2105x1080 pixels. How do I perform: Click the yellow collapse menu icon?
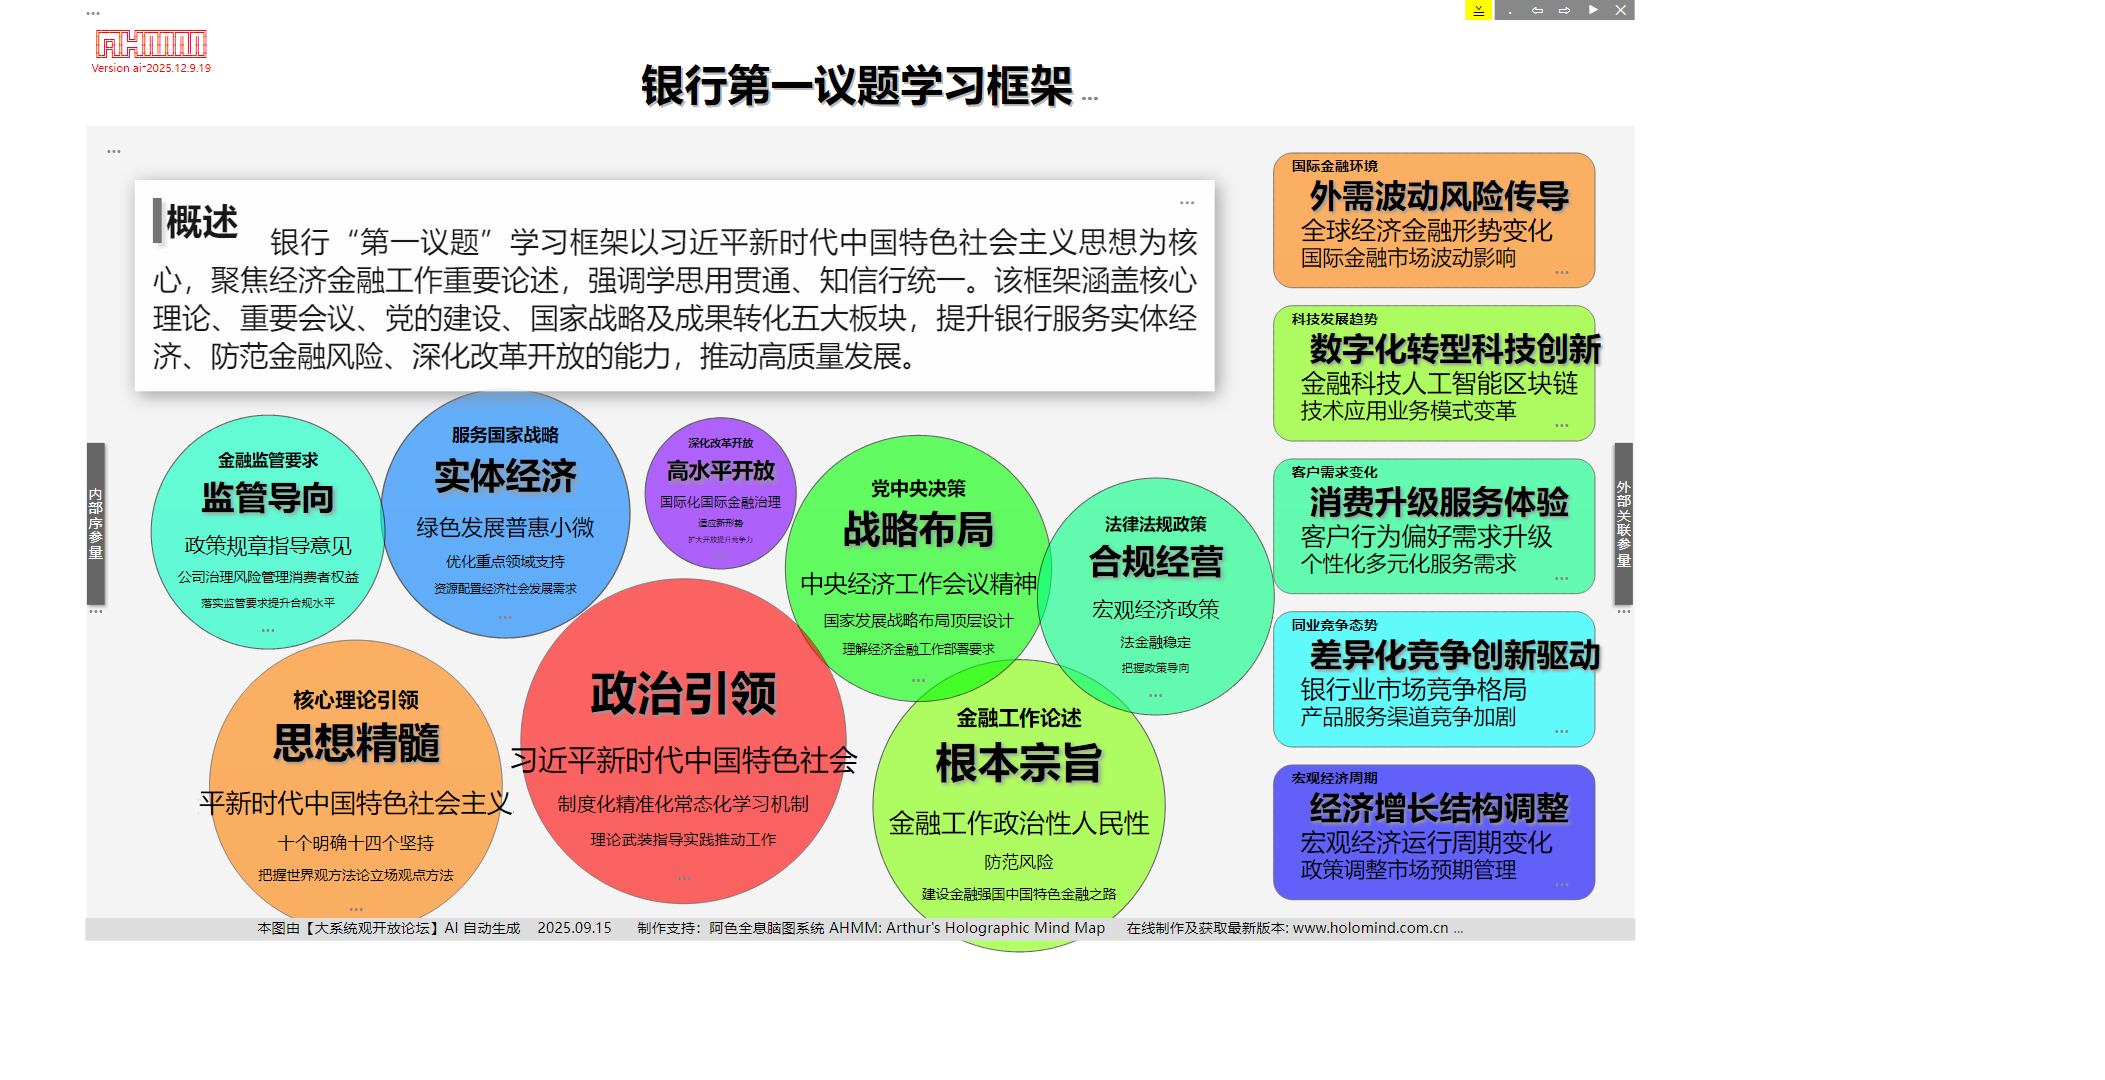pos(1478,11)
